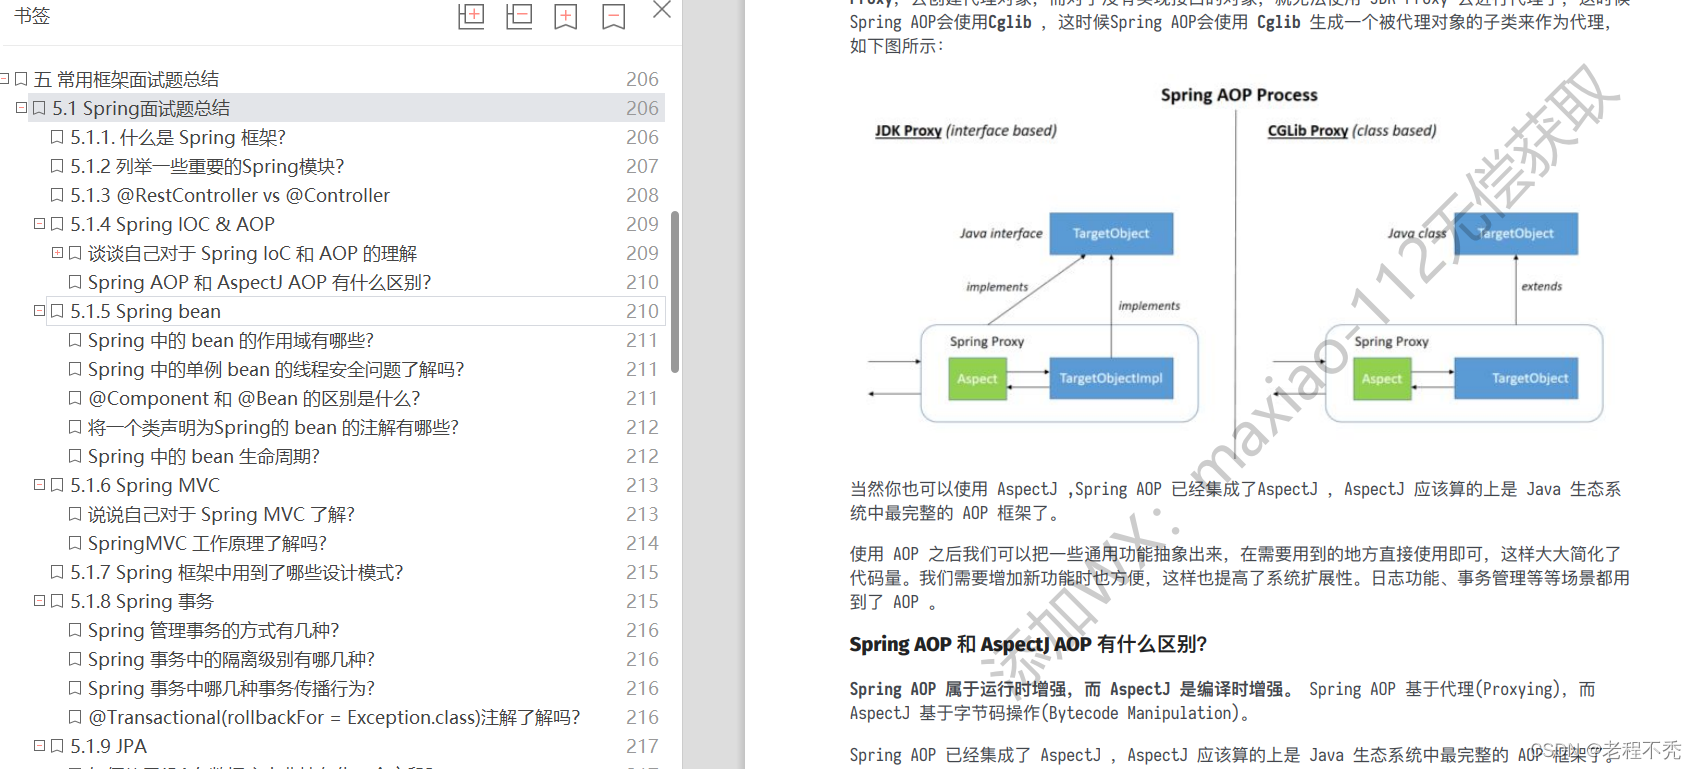
Task: Click bookmark icon beside @Component 和 @Bean 的区别是什么?
Action: click(75, 398)
